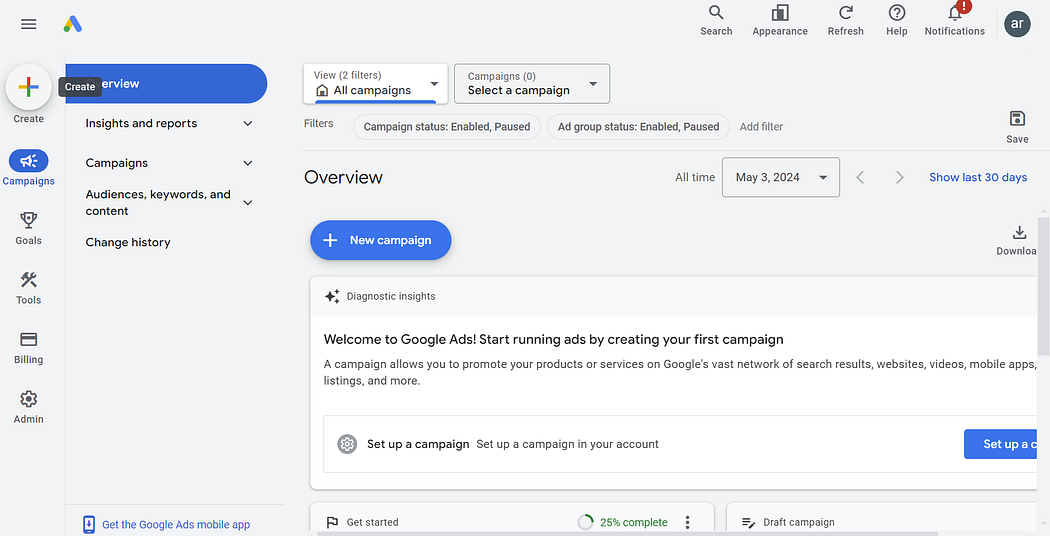Click the vertical page scrollbar
Screen dimensions: 1050x536
coord(1043,288)
